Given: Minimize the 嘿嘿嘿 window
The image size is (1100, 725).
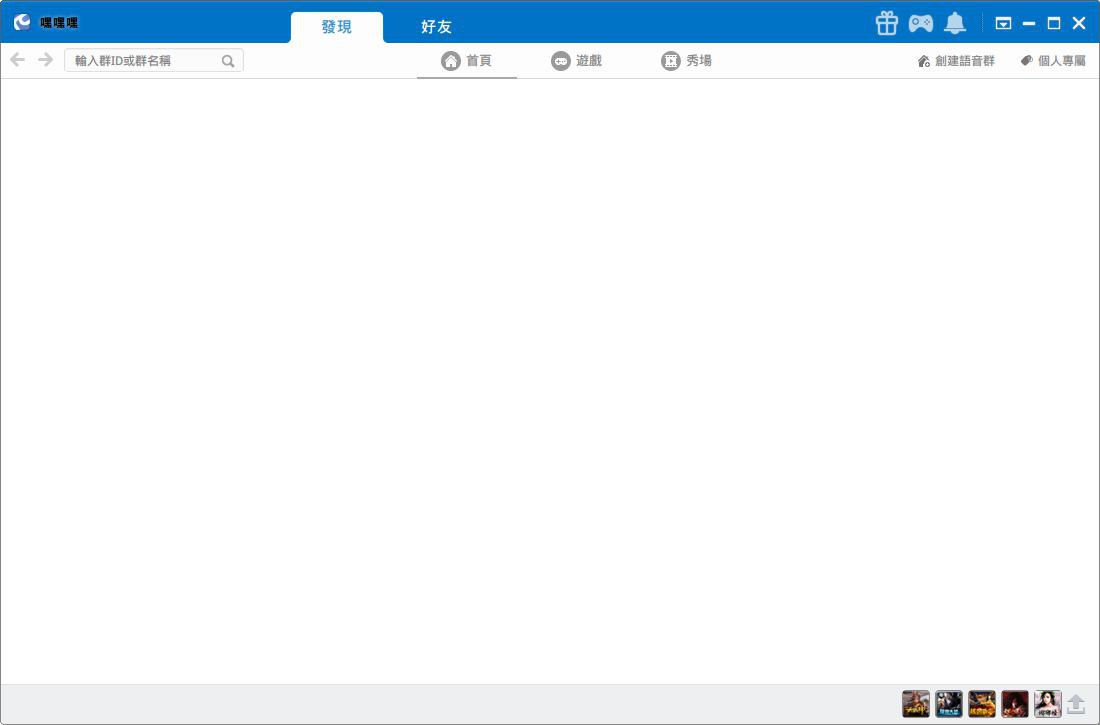Looking at the screenshot, I should coord(1028,23).
